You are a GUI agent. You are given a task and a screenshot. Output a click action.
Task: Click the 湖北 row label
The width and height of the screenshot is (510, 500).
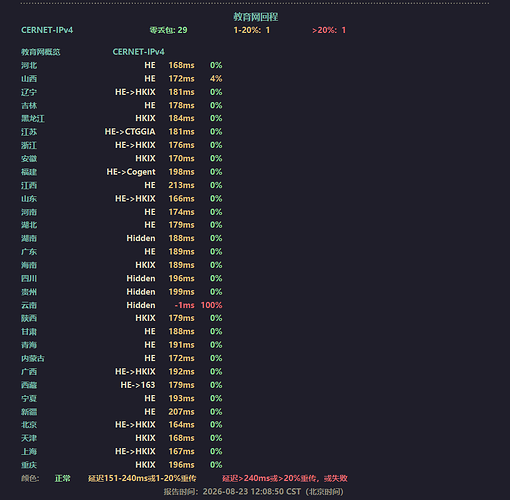[29, 225]
